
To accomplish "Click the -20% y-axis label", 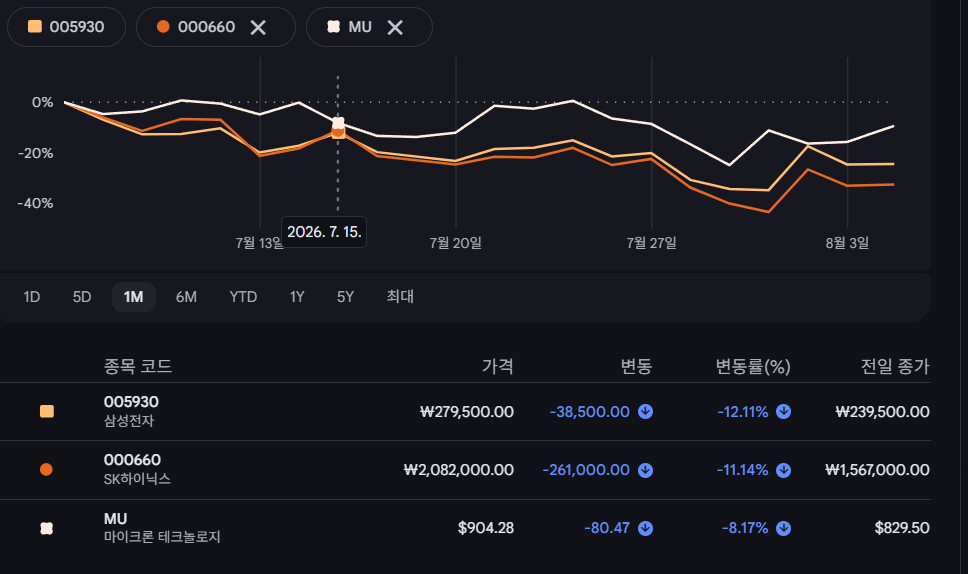I will pos(35,153).
